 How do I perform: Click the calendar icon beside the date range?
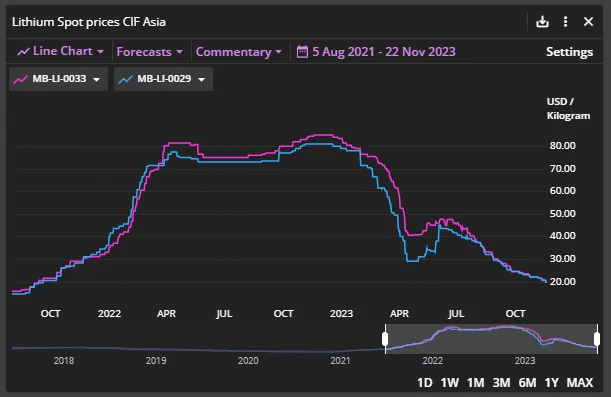[302, 51]
